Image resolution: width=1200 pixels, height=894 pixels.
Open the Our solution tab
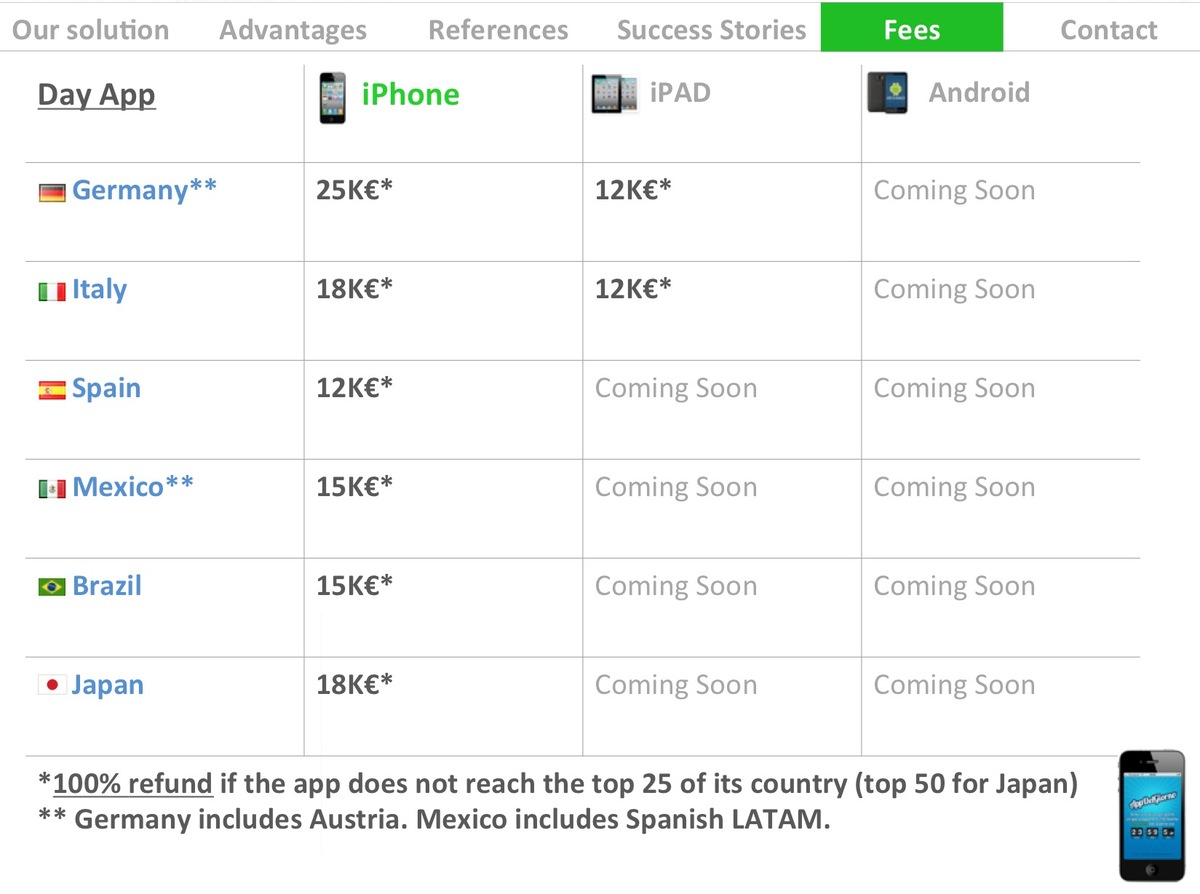(90, 30)
